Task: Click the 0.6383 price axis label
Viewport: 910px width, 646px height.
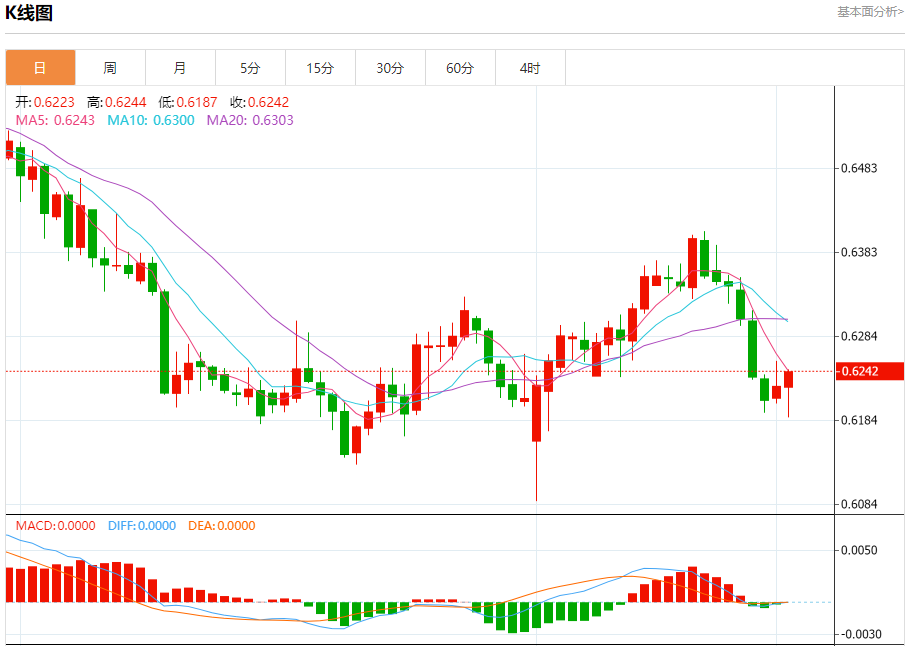Action: pos(860,252)
